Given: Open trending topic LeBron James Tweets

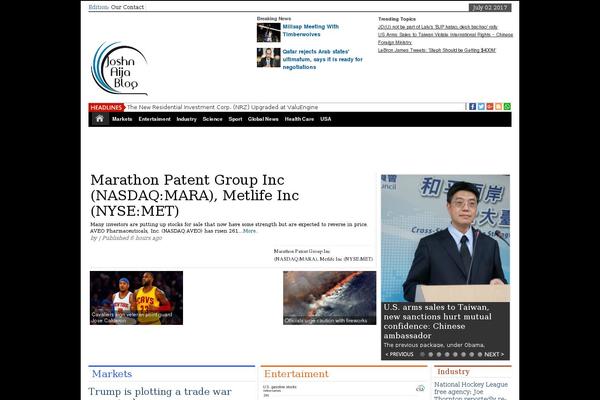Looking at the screenshot, I should click(x=437, y=50).
